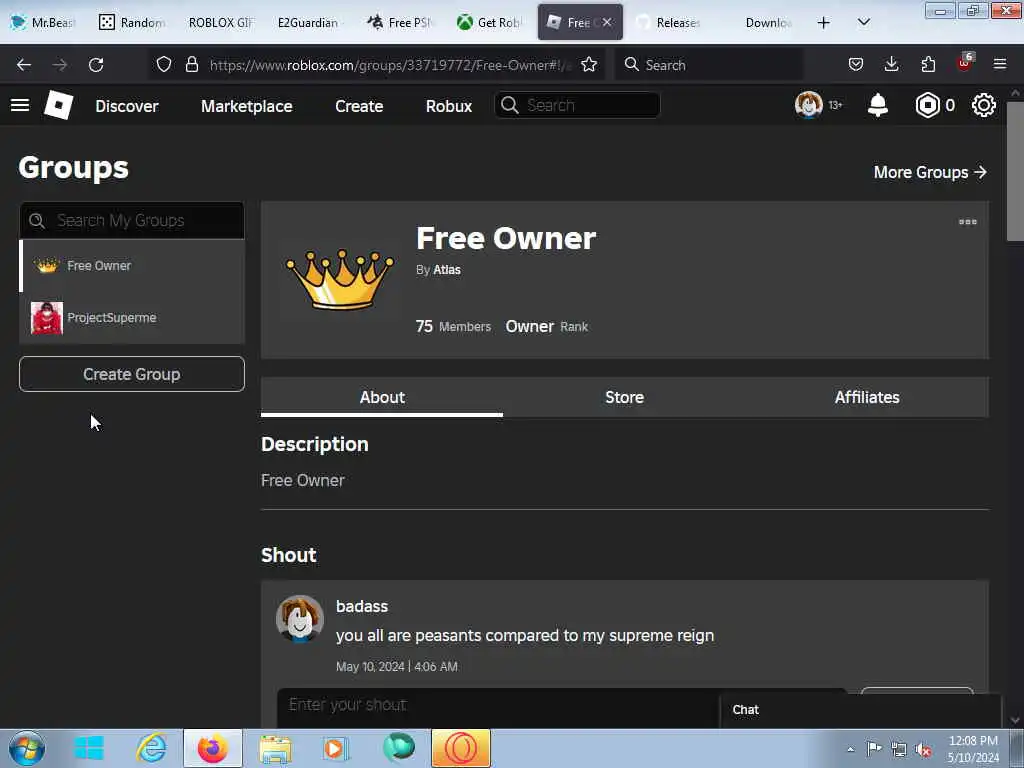The image size is (1024, 768).
Task: Switch to the Releases browser tab
Action: coord(668,22)
